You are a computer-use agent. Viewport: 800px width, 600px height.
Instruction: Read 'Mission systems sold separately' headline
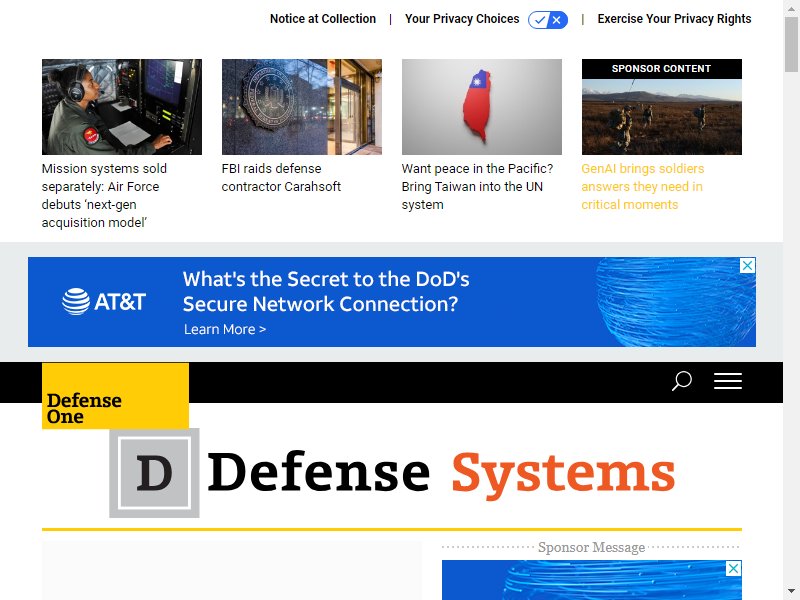(104, 195)
